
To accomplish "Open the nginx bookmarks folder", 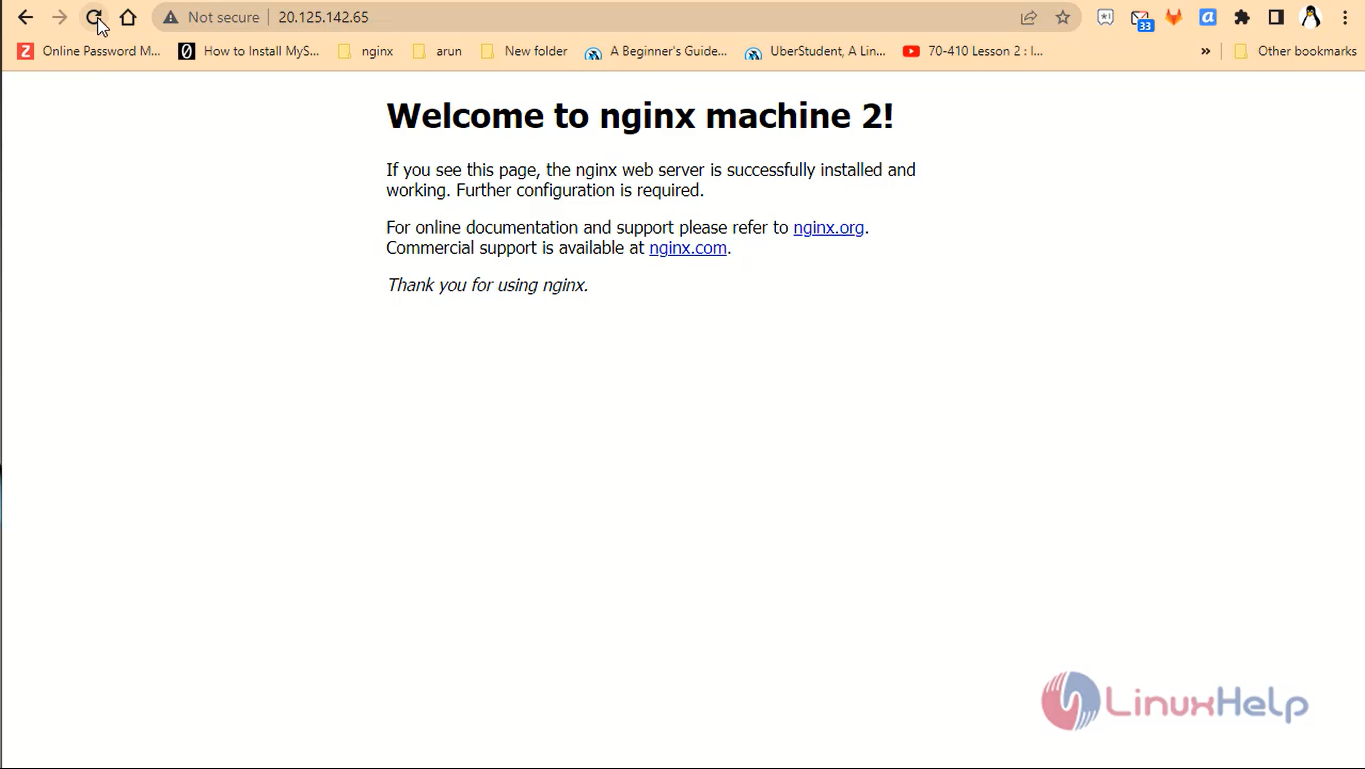I will (x=366, y=51).
